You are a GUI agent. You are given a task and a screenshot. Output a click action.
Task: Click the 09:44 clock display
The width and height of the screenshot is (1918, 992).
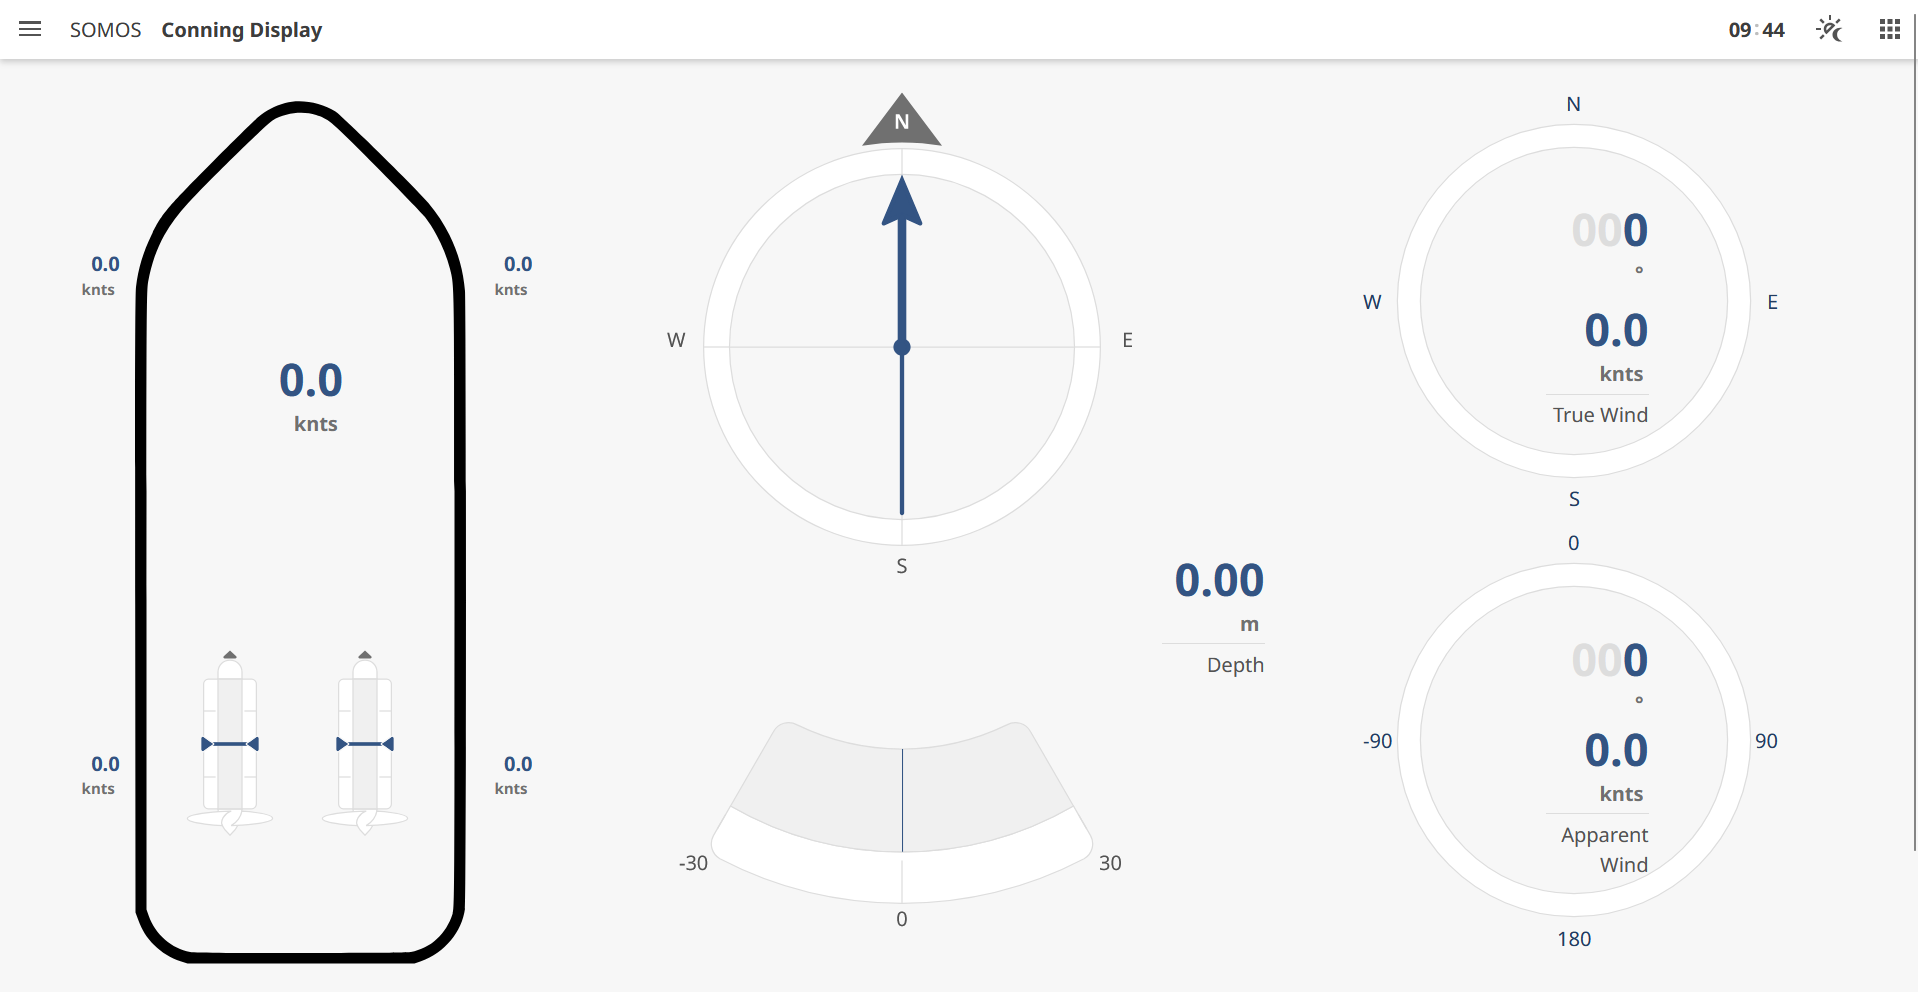coord(1756,30)
